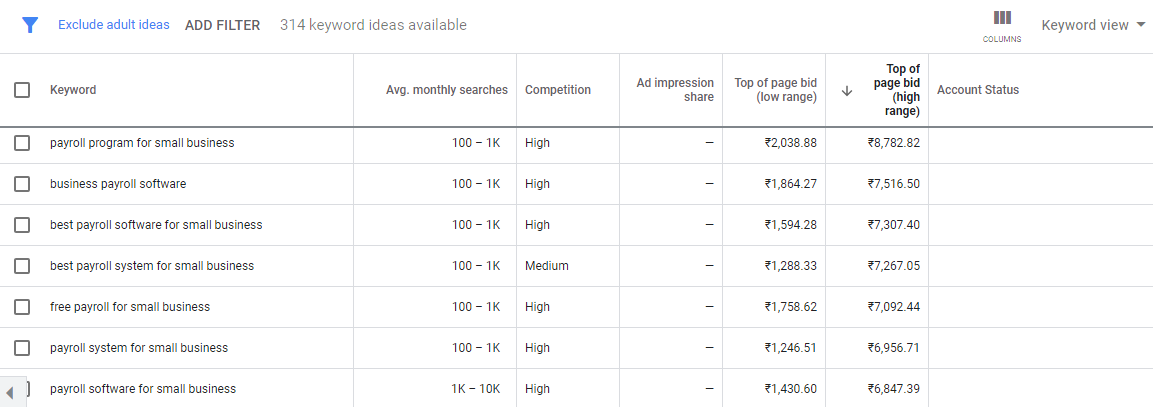Image resolution: width=1153 pixels, height=407 pixels.
Task: Check free payroll for small business row
Action: 22,307
